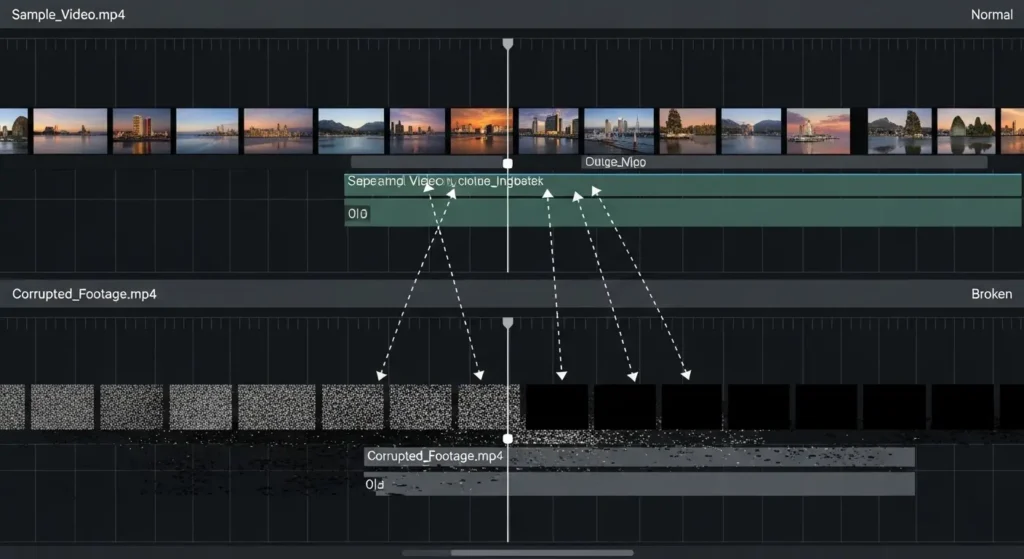The width and height of the screenshot is (1024, 559).
Task: Click the top playhead marker in Sample_Video timeline
Action: tap(507, 44)
